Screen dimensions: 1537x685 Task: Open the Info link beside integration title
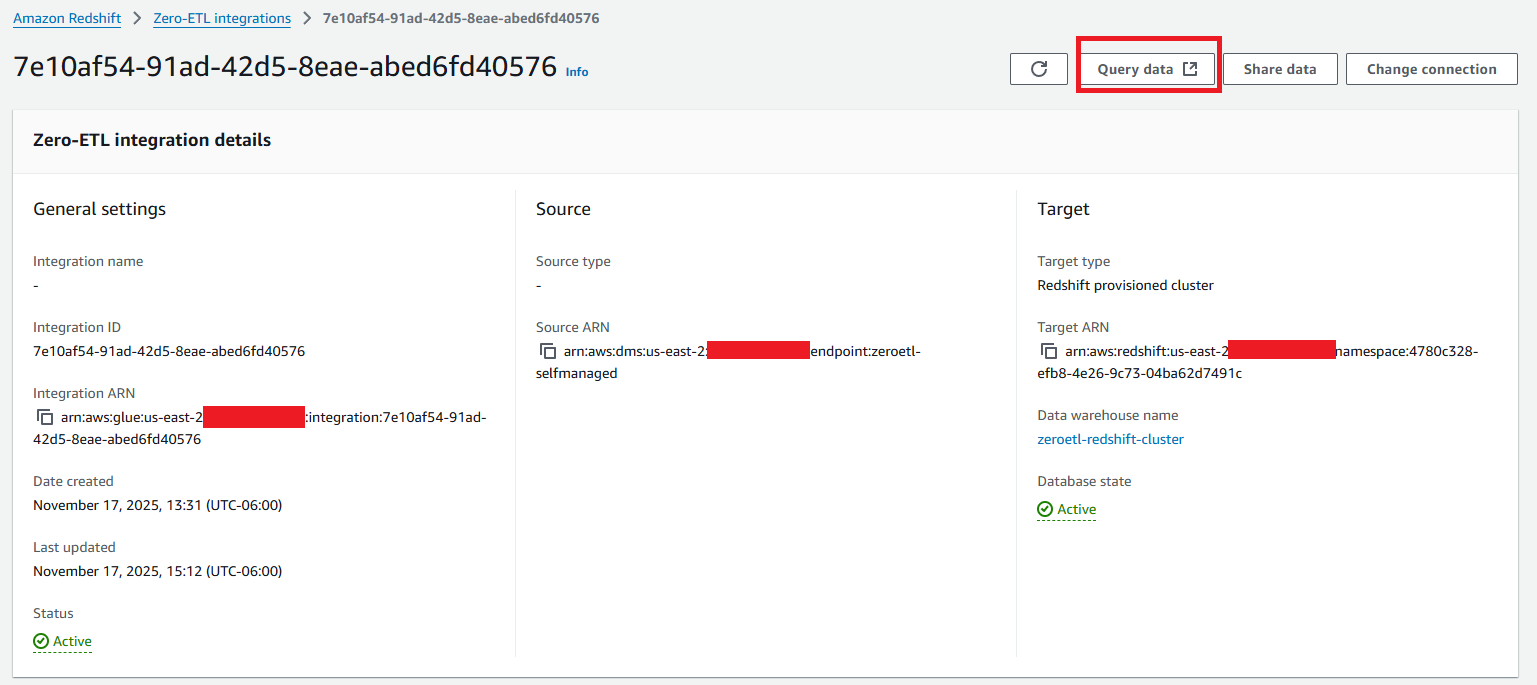[x=577, y=72]
